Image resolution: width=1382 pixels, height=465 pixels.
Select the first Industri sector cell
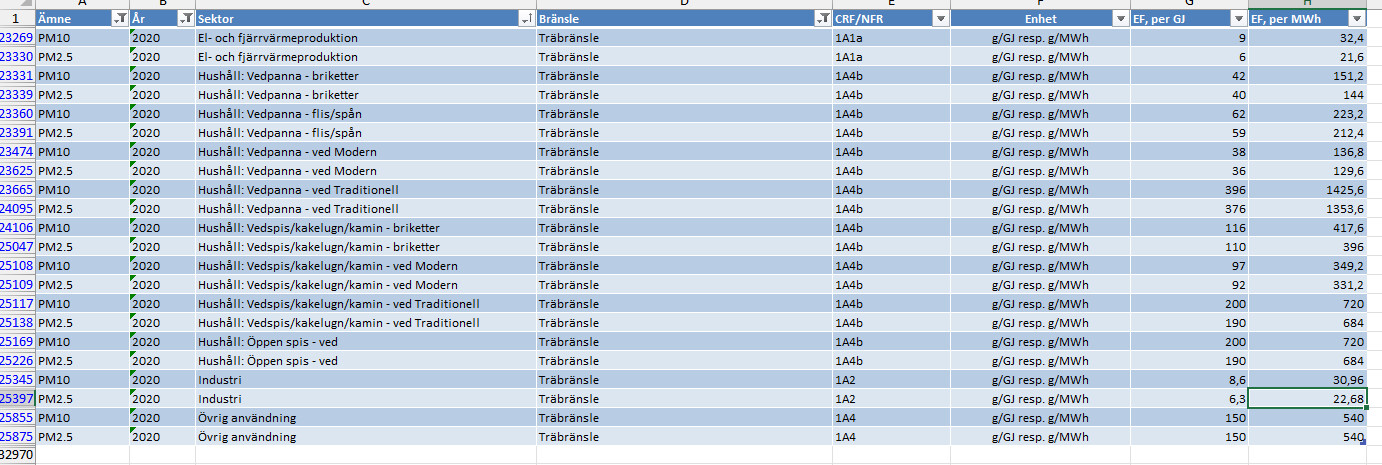(220, 380)
